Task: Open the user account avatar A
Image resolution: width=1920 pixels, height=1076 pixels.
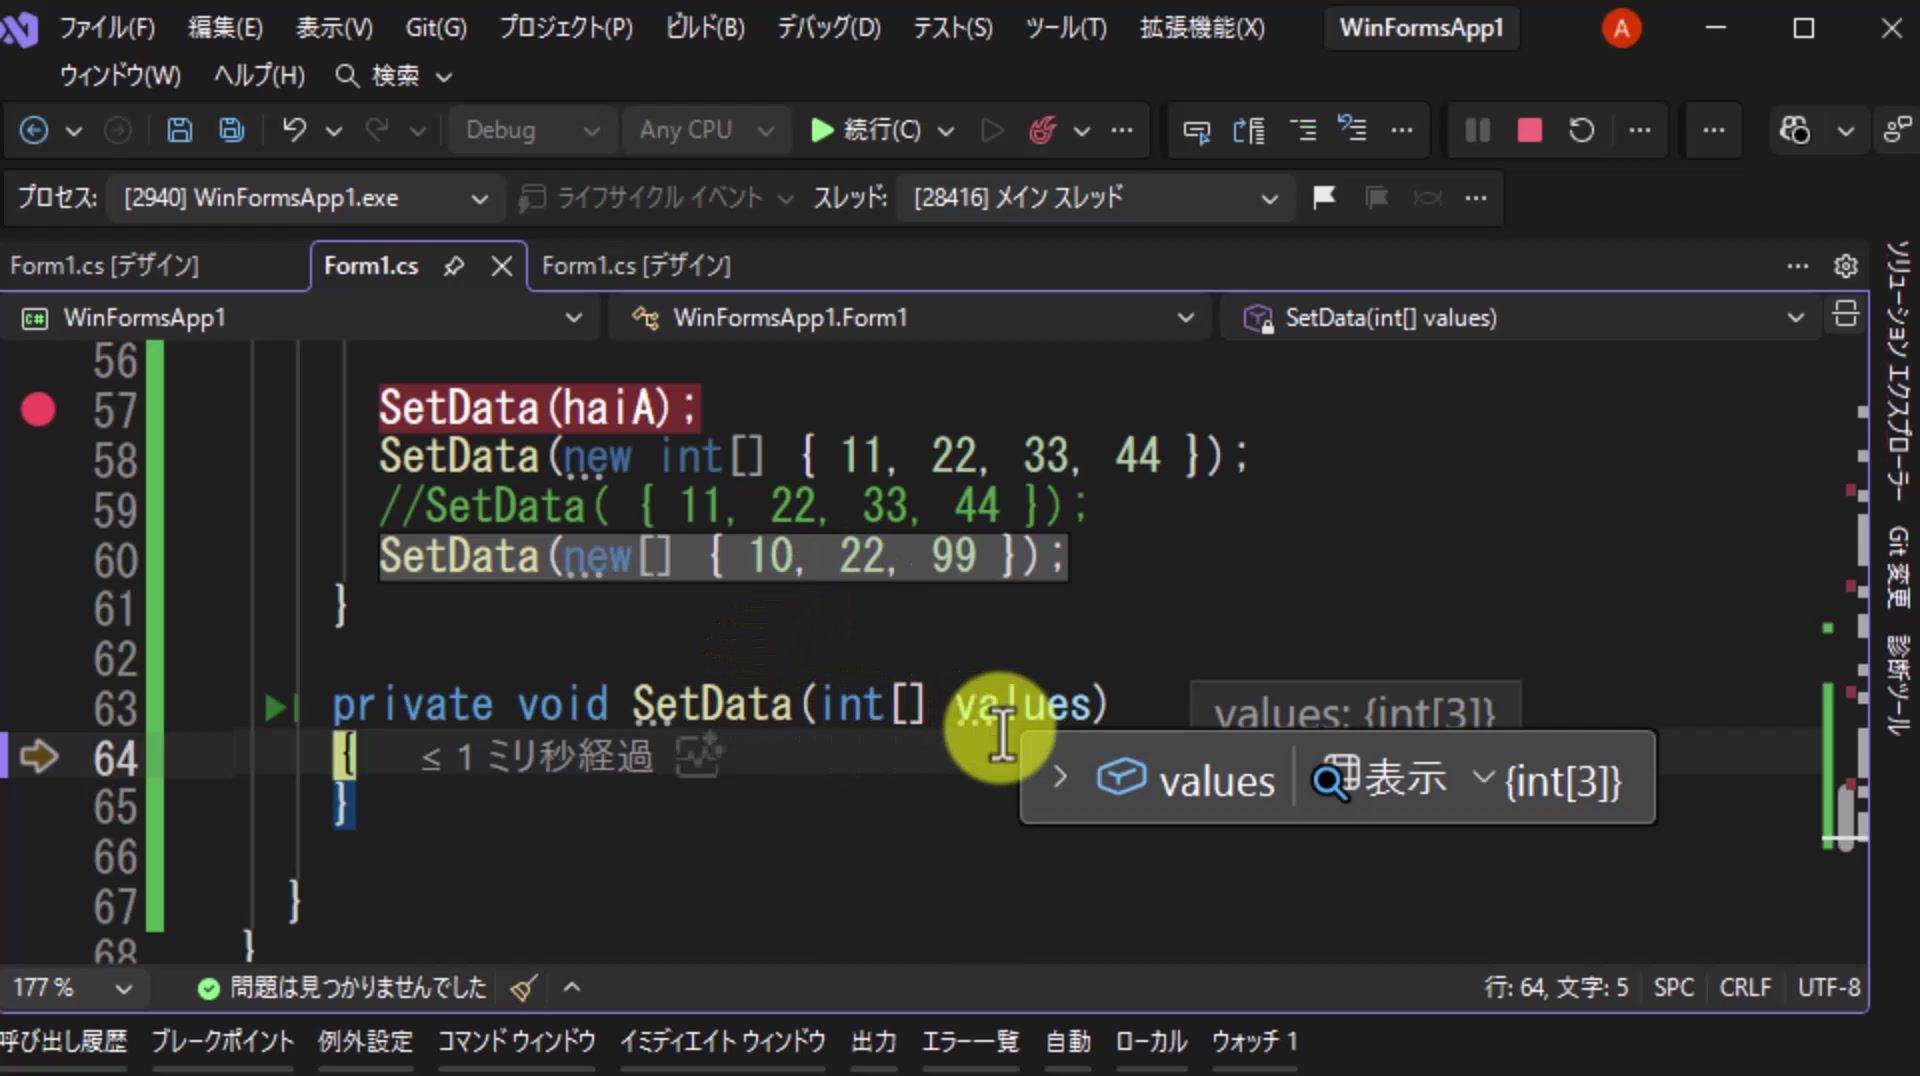Action: [x=1621, y=28]
